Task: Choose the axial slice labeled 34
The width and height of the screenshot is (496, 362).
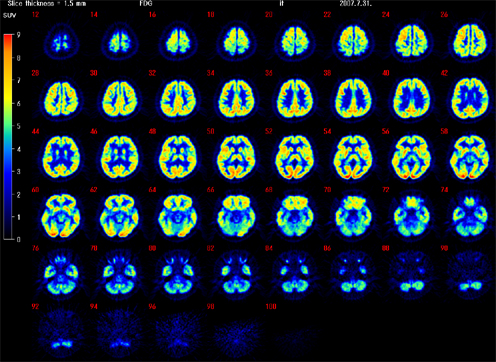Action: coord(236,99)
